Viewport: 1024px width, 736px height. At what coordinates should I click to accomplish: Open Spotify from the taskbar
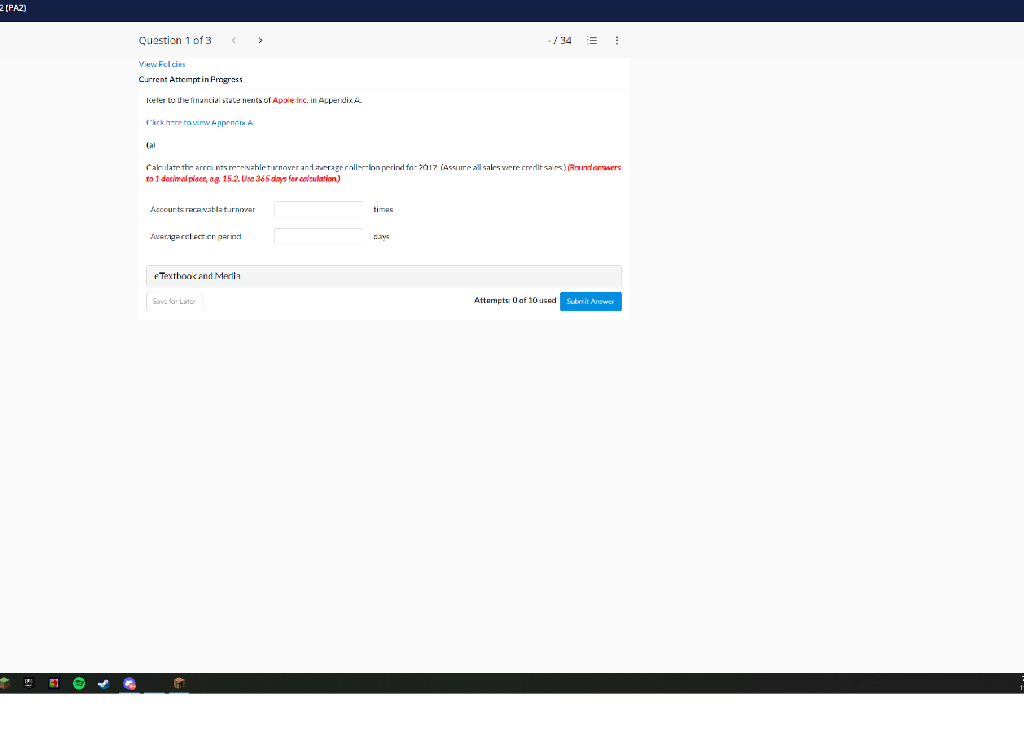pyautogui.click(x=79, y=683)
